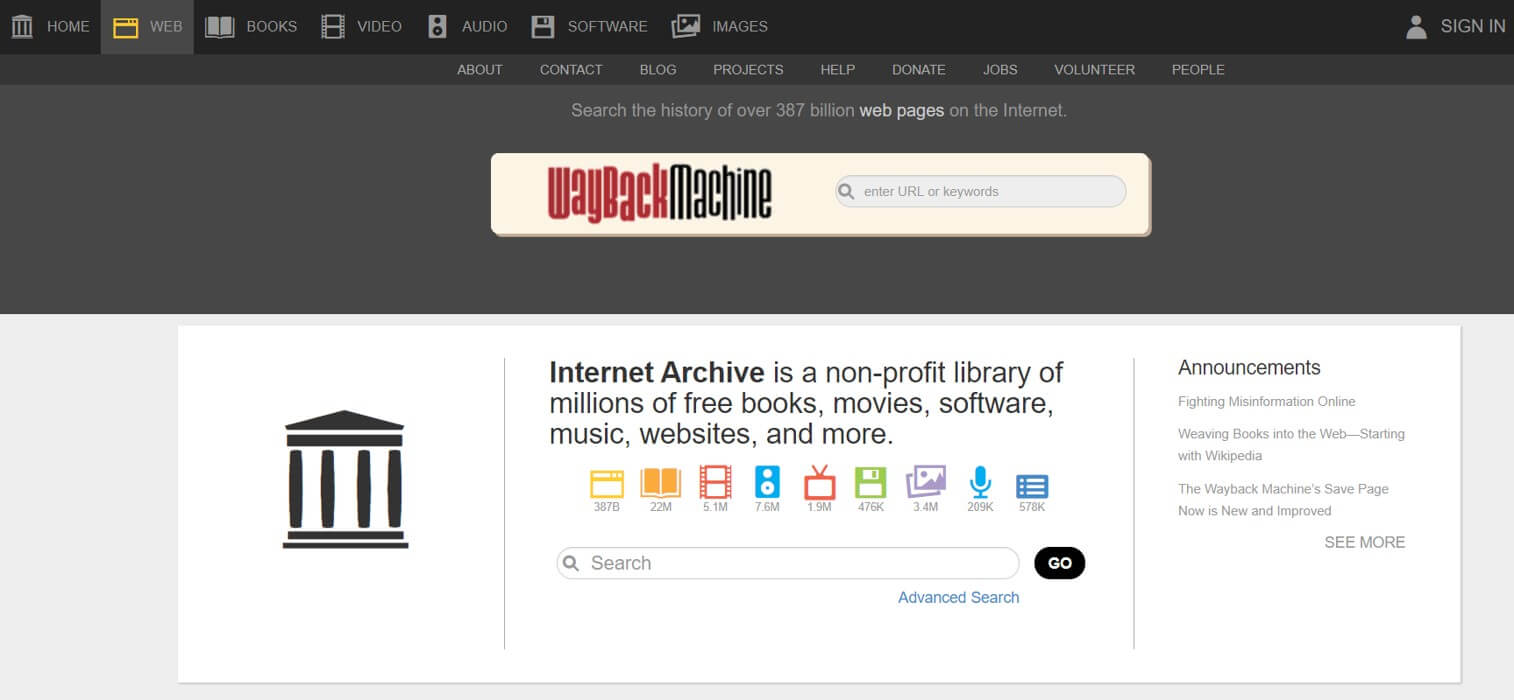Image resolution: width=1514 pixels, height=700 pixels.
Task: Click the highlighted 'web pages' link
Action: pyautogui.click(x=902, y=111)
